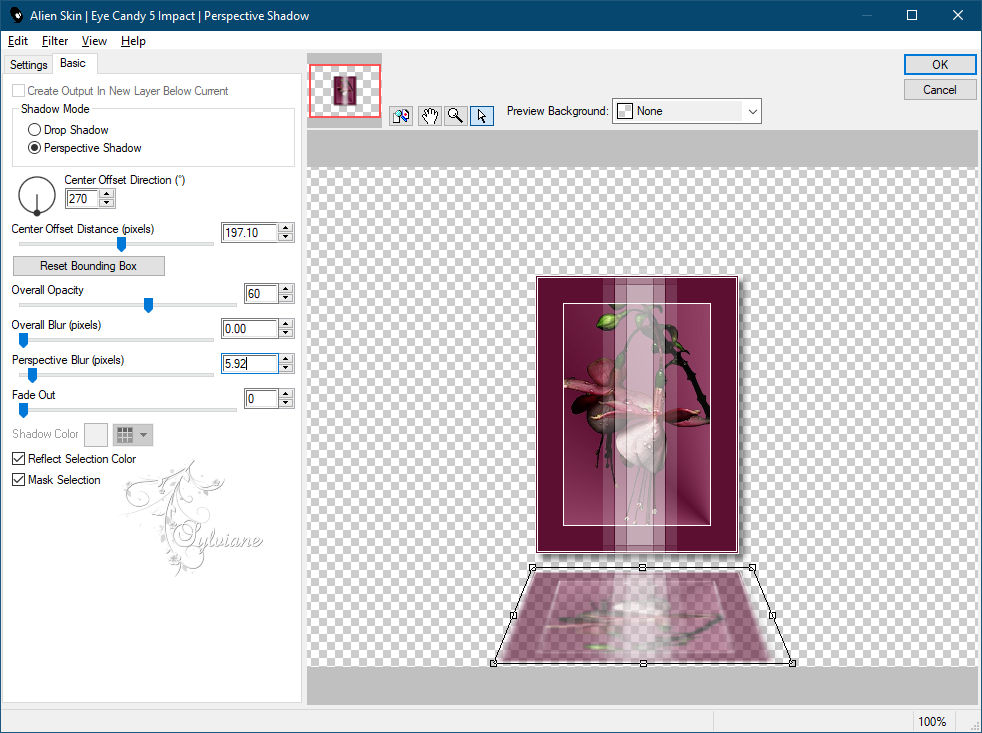Maximize the Eye Candy window
The height and width of the screenshot is (733, 982).
pyautogui.click(x=912, y=15)
